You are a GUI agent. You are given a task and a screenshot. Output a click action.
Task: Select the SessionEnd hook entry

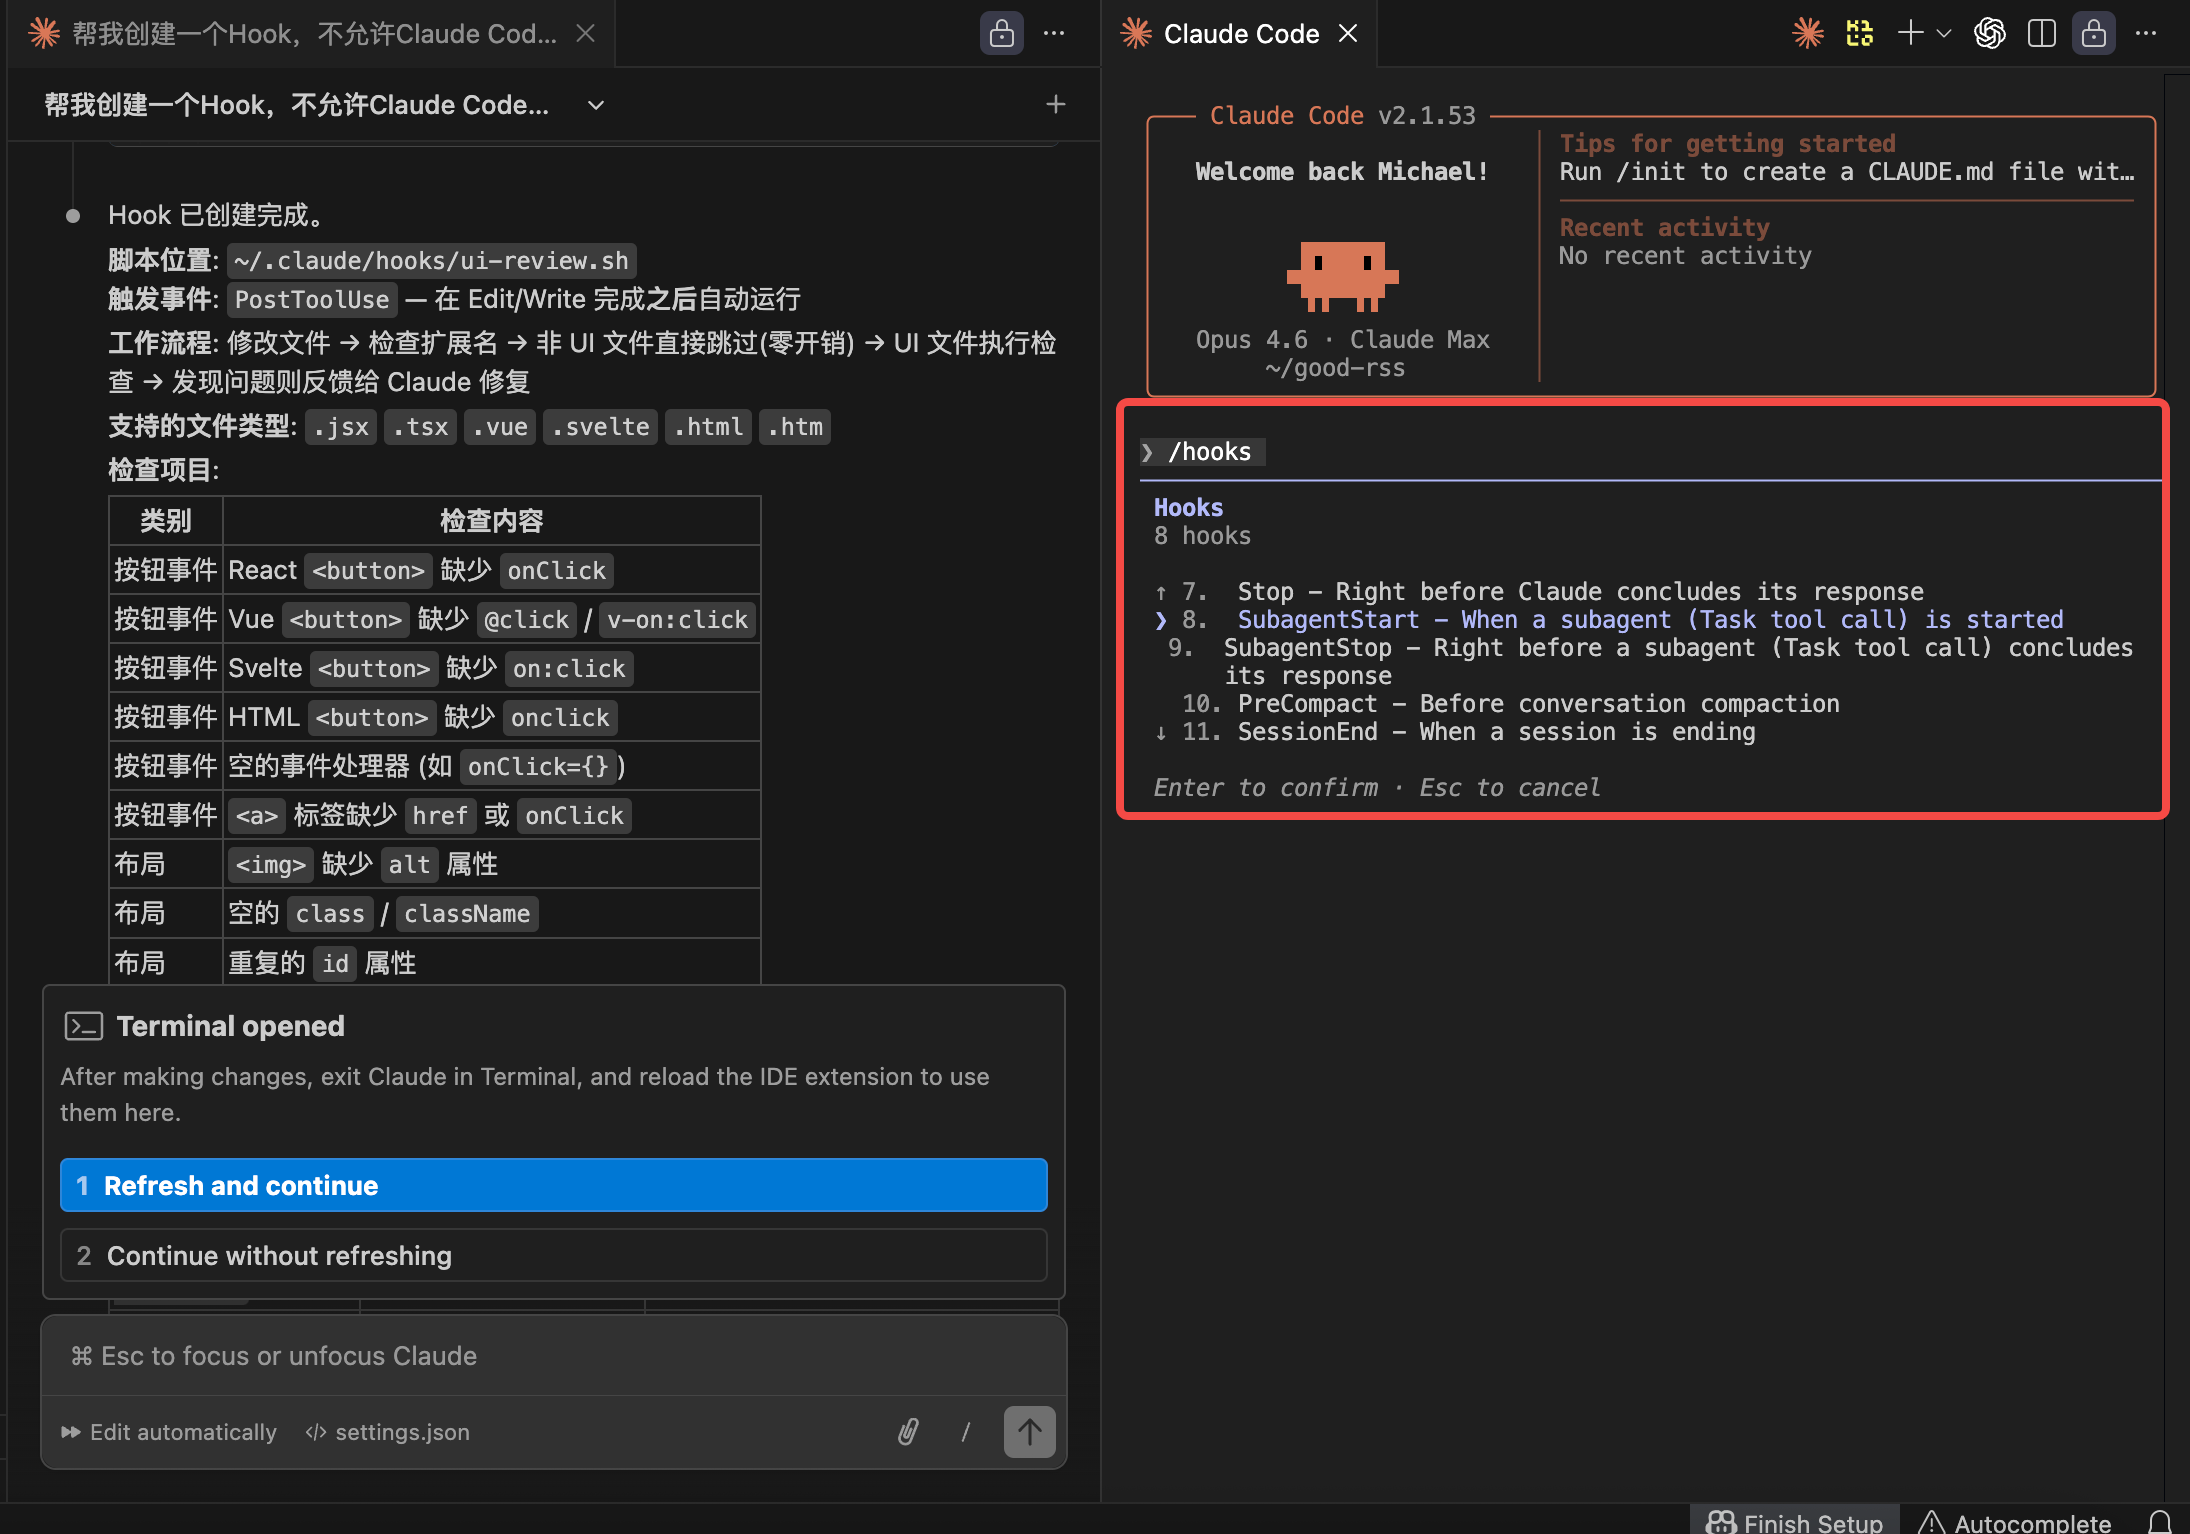(1455, 732)
